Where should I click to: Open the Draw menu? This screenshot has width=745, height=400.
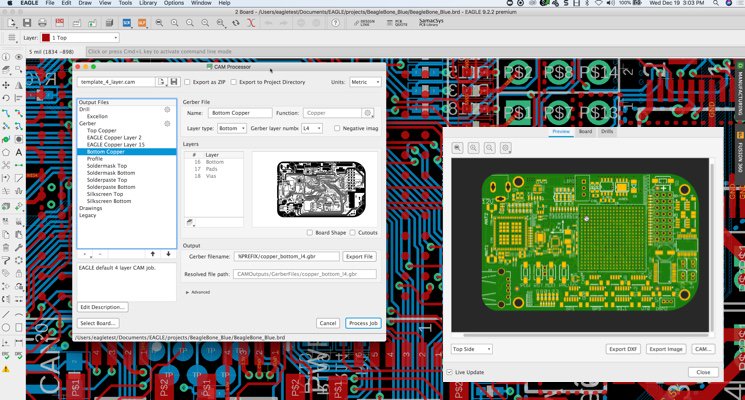pyautogui.click(x=85, y=3)
